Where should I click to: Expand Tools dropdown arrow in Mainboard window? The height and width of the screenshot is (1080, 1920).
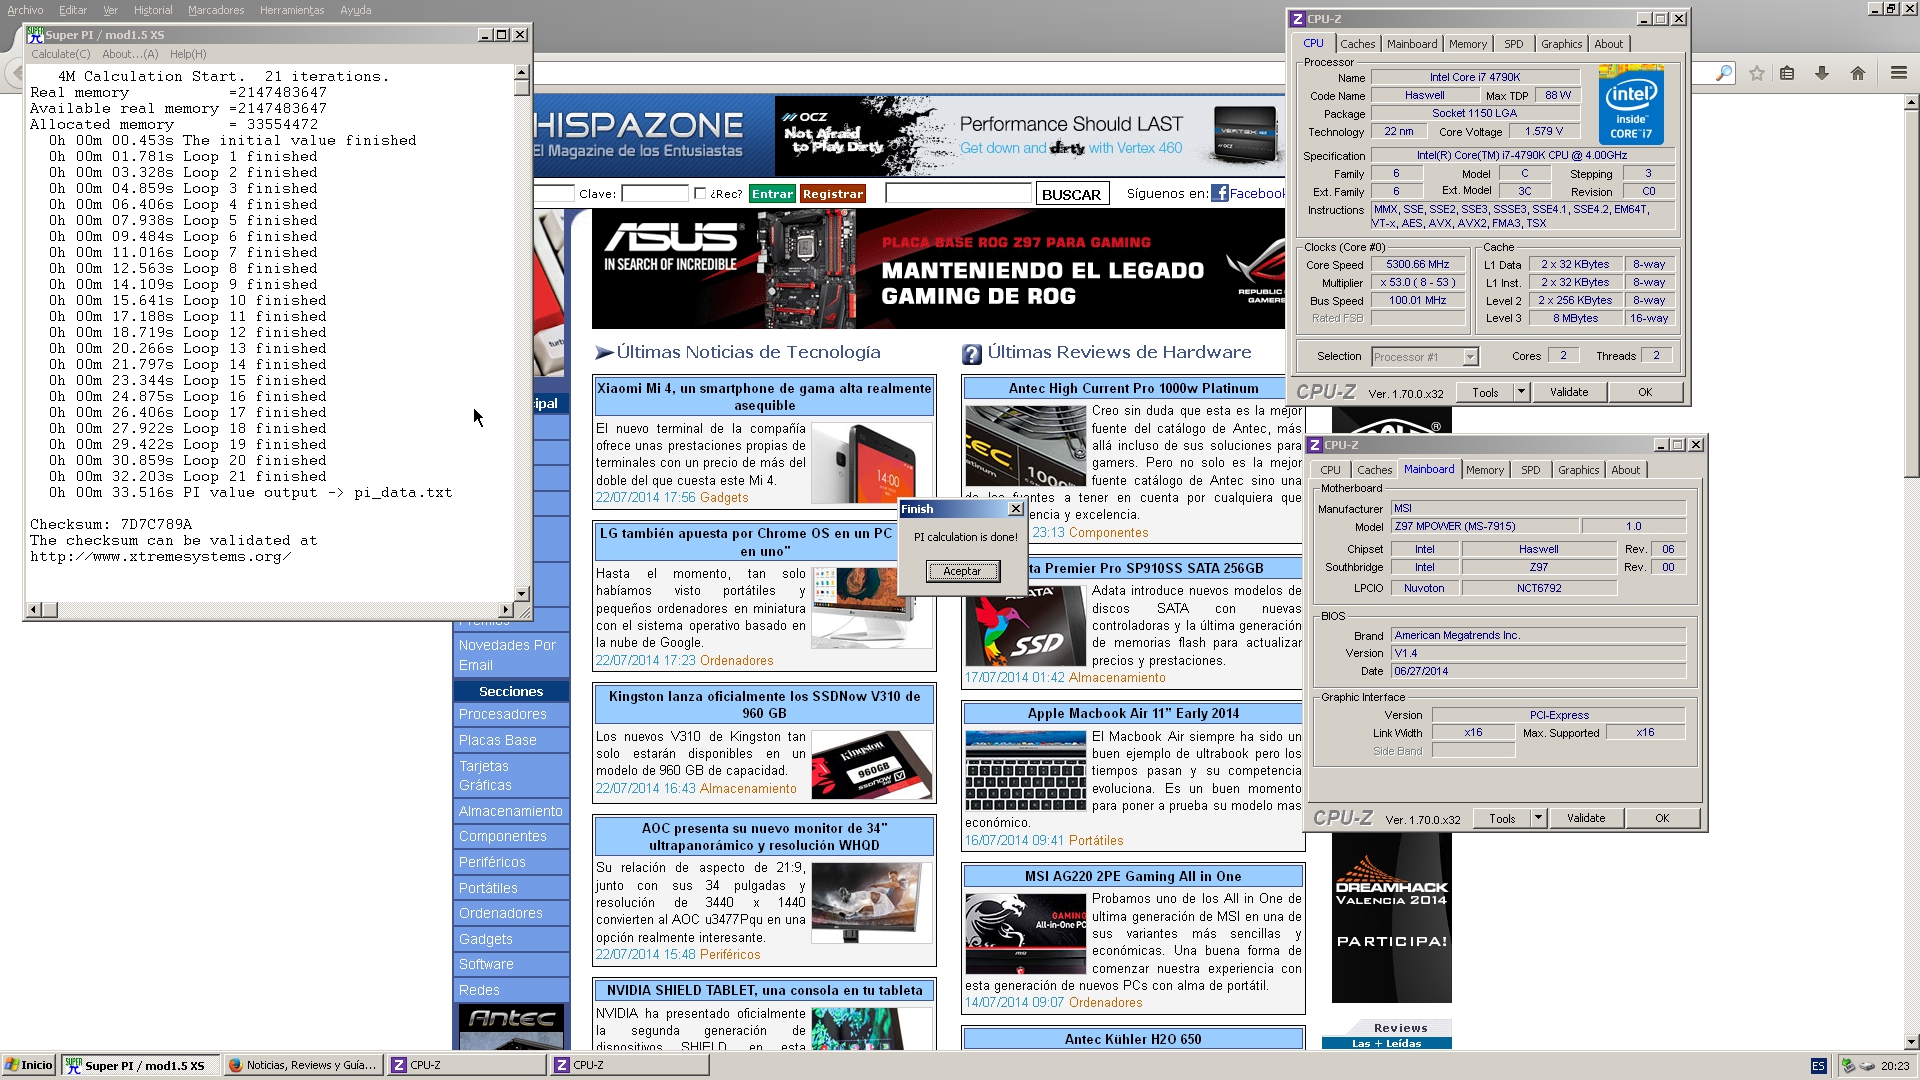tap(1539, 818)
